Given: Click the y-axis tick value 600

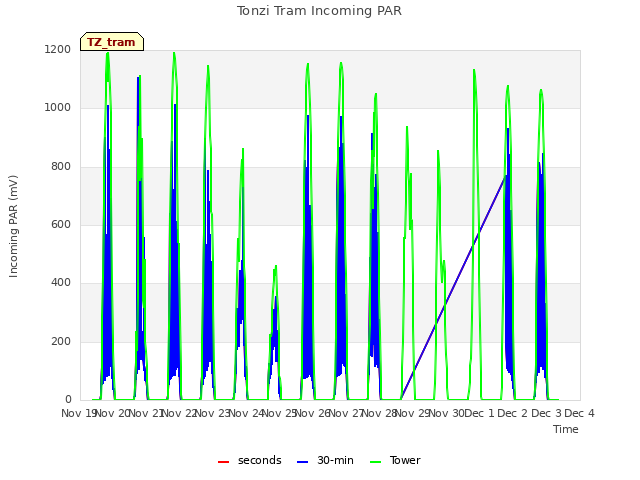Looking at the screenshot, I should click(61, 224).
